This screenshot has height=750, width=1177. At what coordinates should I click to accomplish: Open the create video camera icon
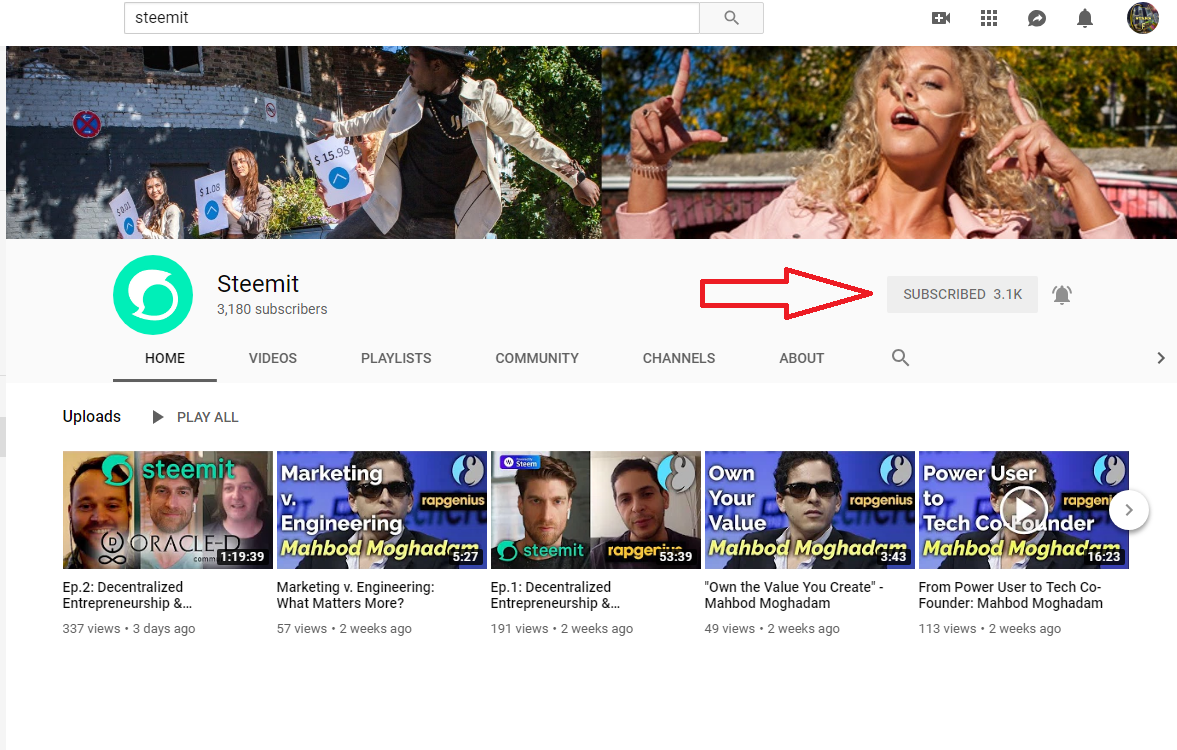click(x=941, y=18)
